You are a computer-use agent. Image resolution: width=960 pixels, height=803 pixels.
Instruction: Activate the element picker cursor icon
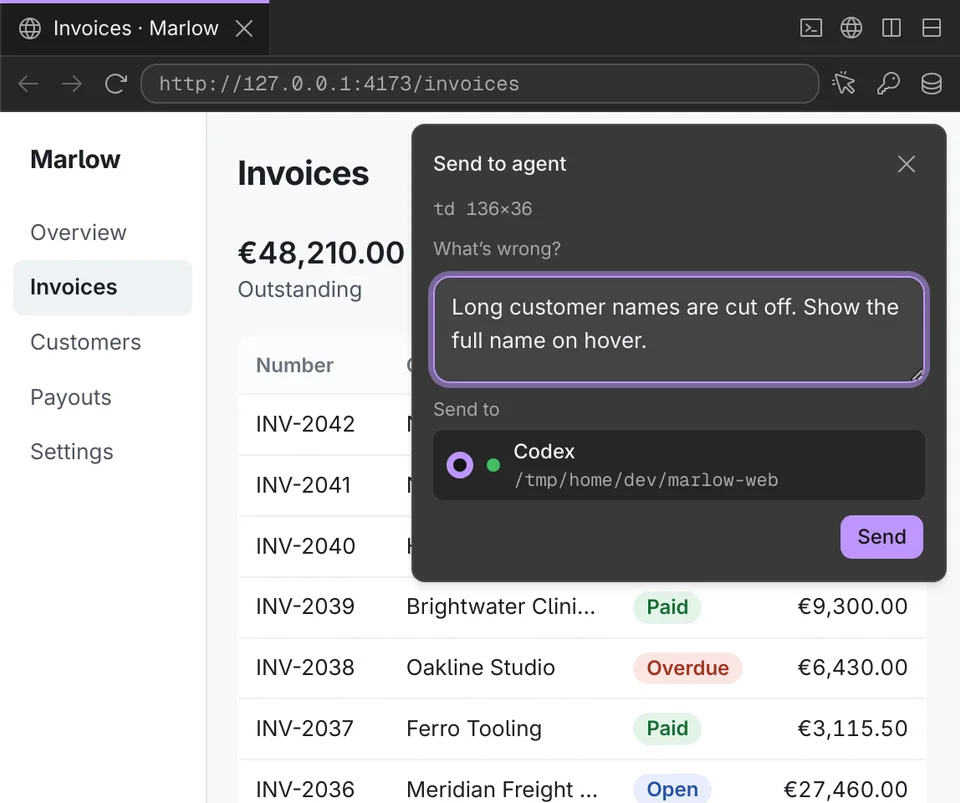844,83
